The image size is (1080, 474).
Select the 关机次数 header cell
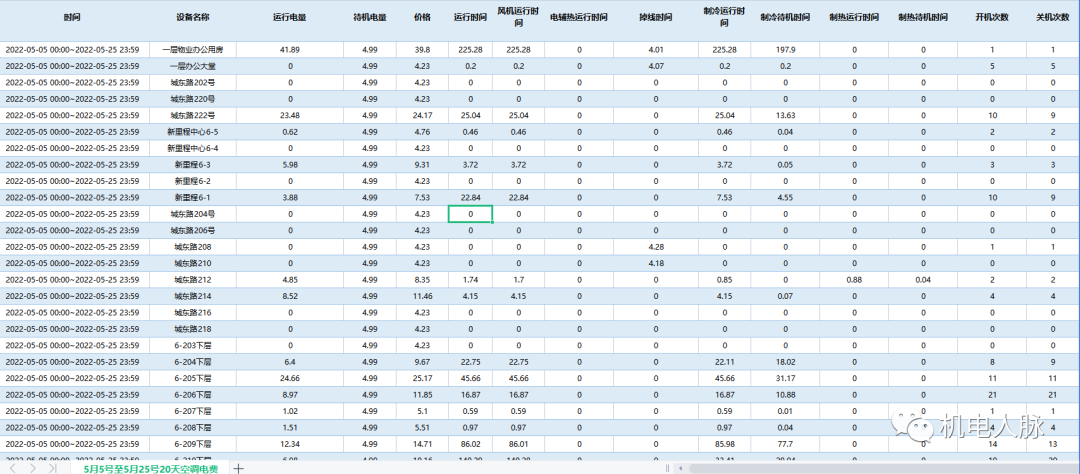point(1053,18)
